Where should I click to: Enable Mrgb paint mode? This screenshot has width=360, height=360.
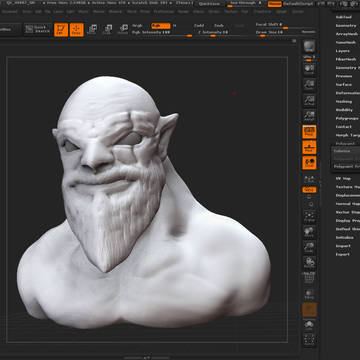tap(137, 26)
